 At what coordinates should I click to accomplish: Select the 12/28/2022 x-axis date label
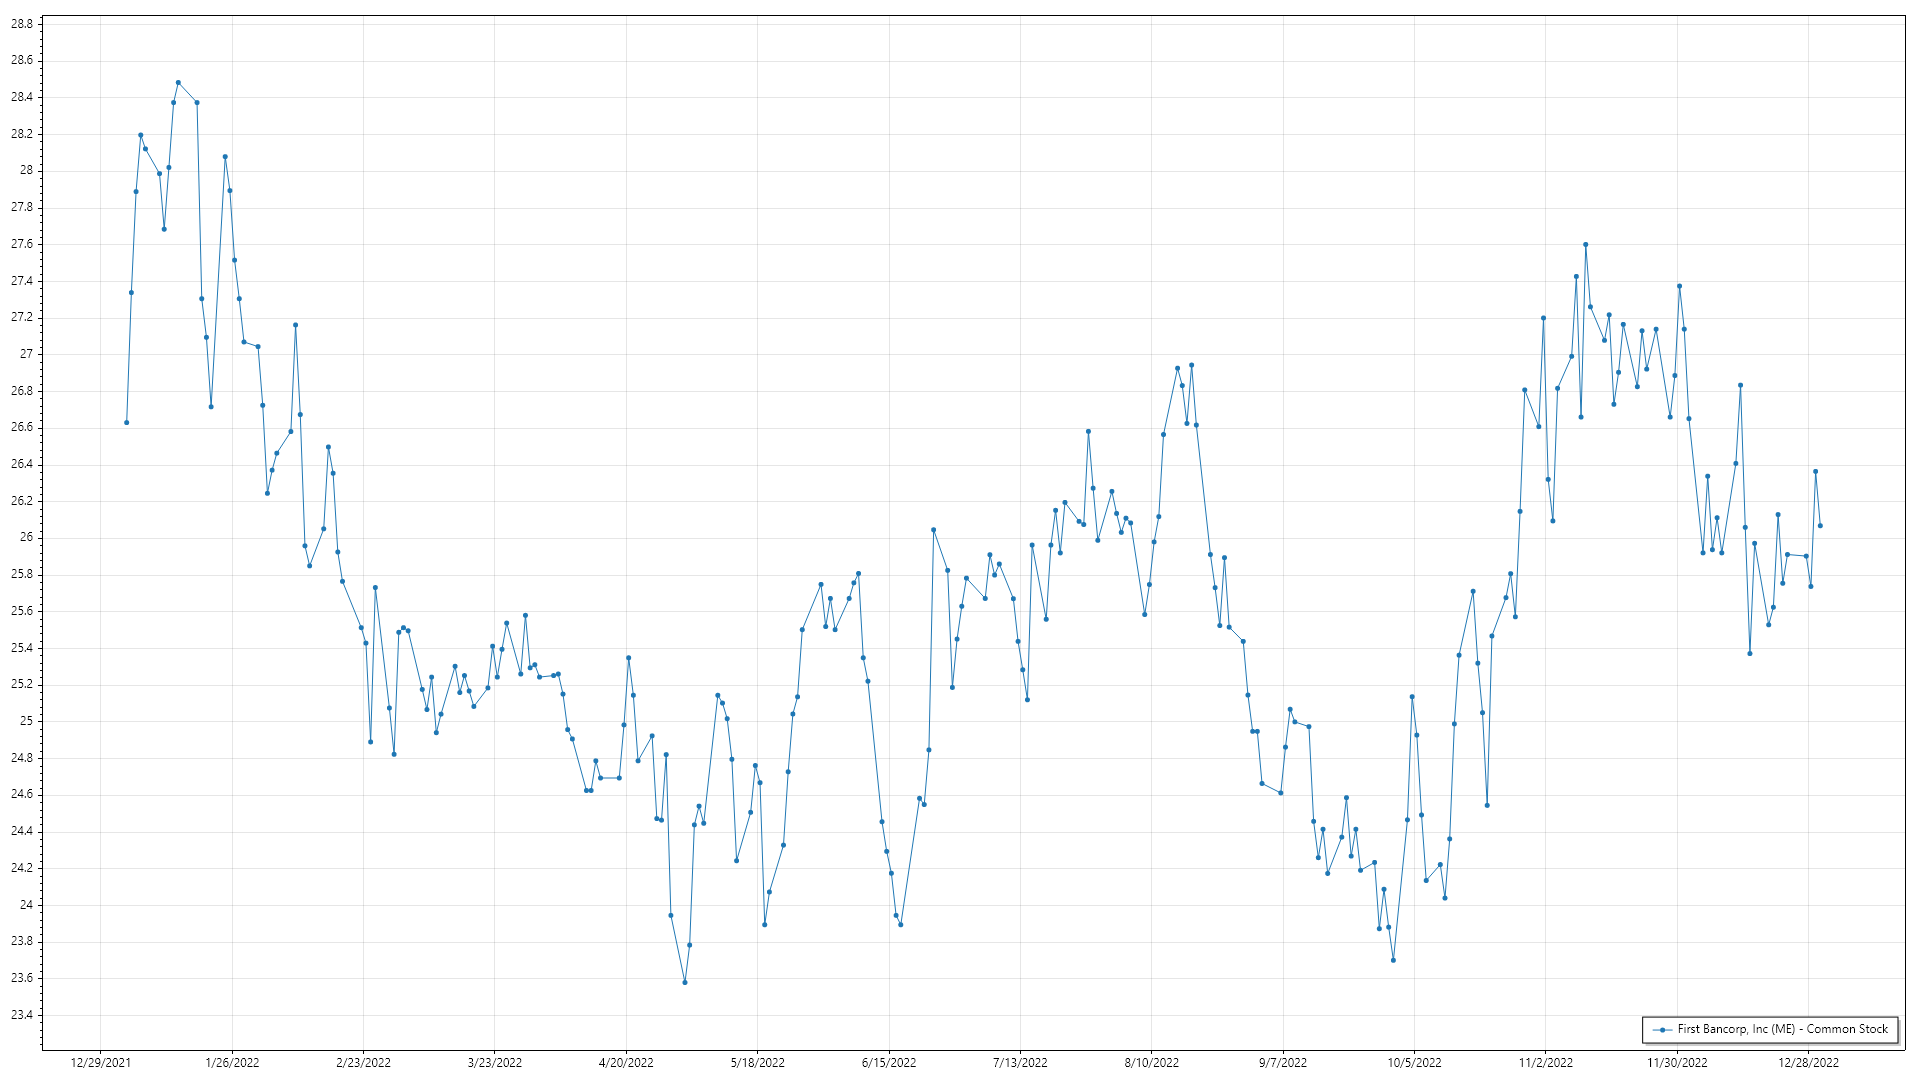click(x=1808, y=1063)
